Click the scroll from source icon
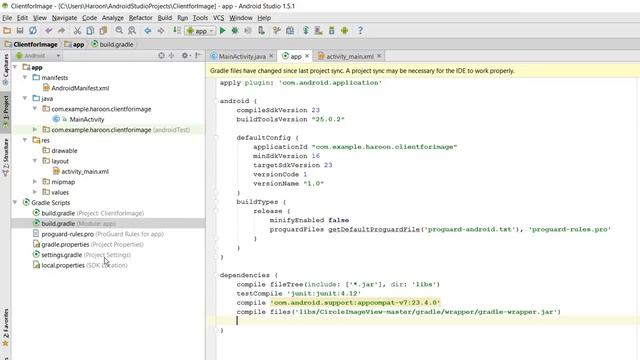Screen dimensions: 640x360 161,56
